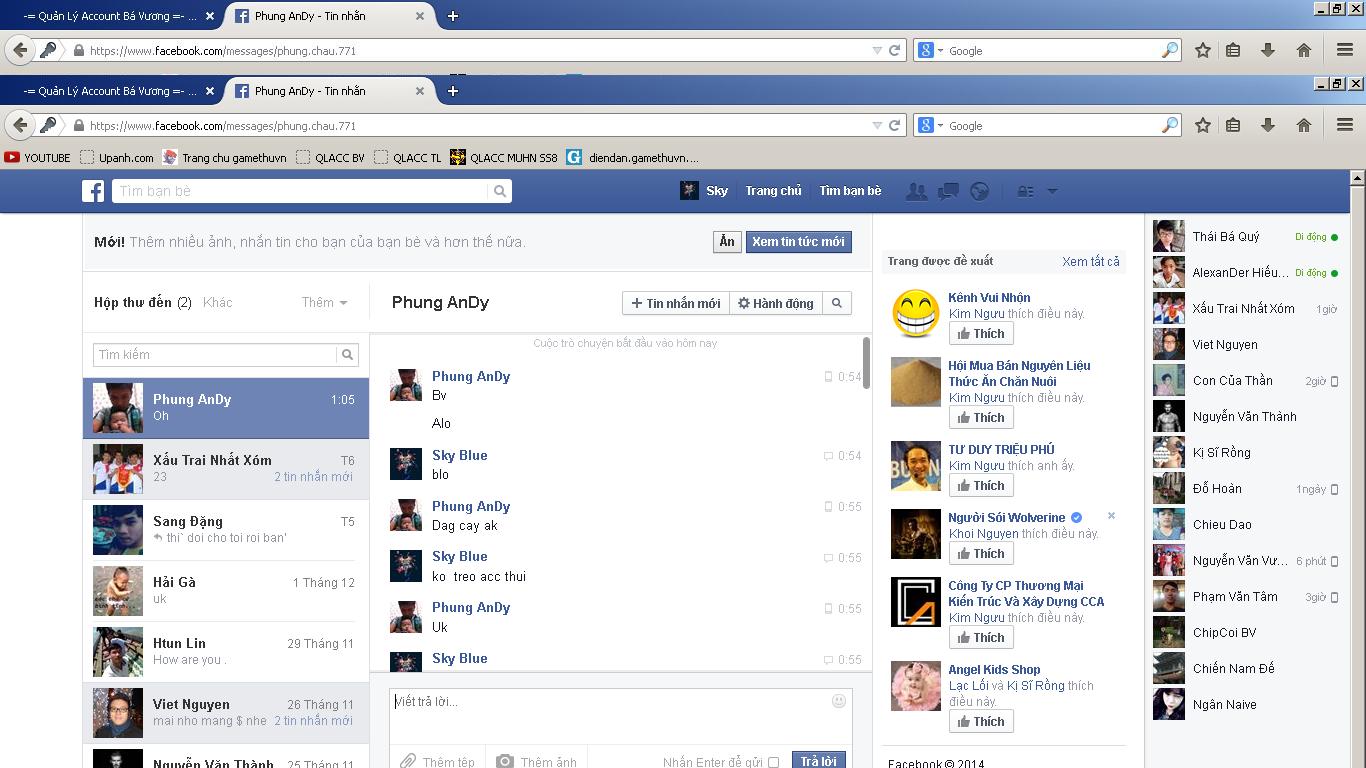
Task: Click the front window's bookmark star icon
Action: [x=1203, y=125]
